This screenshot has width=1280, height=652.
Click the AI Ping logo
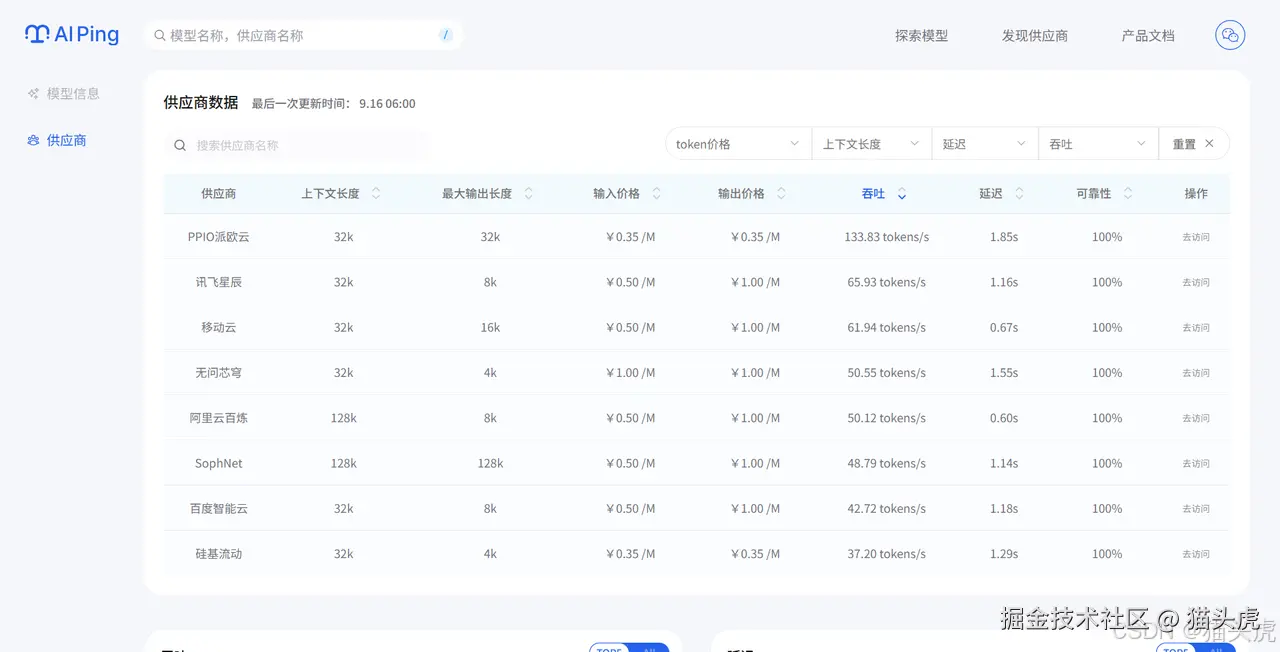[71, 34]
